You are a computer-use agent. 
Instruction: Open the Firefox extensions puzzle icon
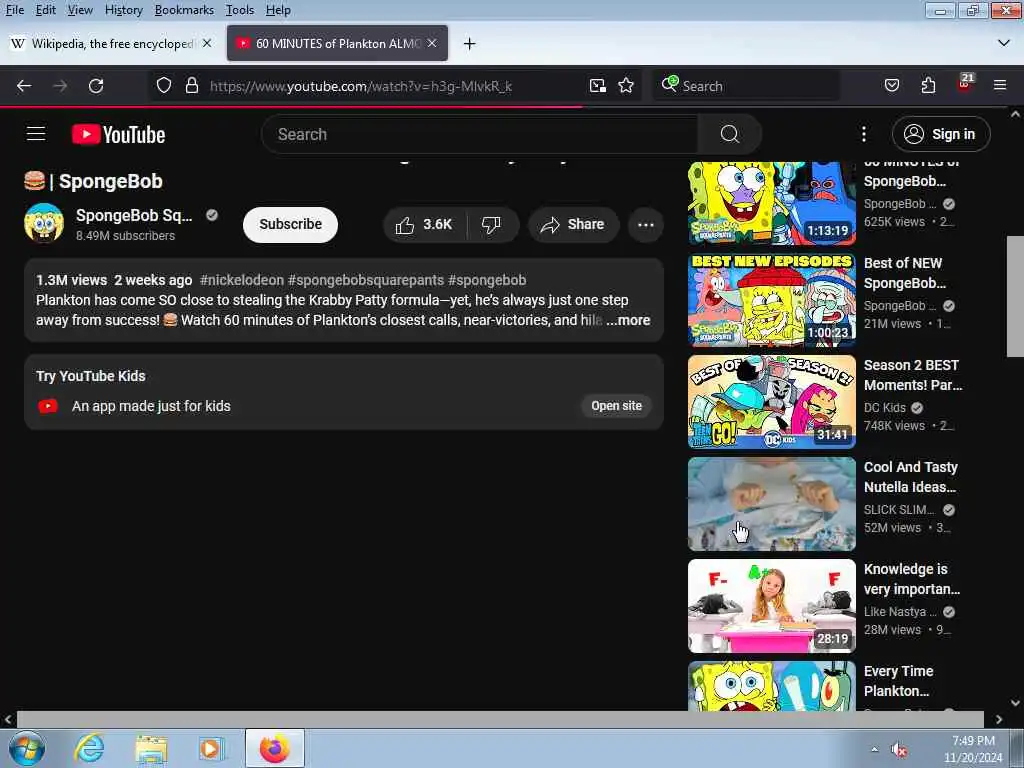[x=928, y=86]
